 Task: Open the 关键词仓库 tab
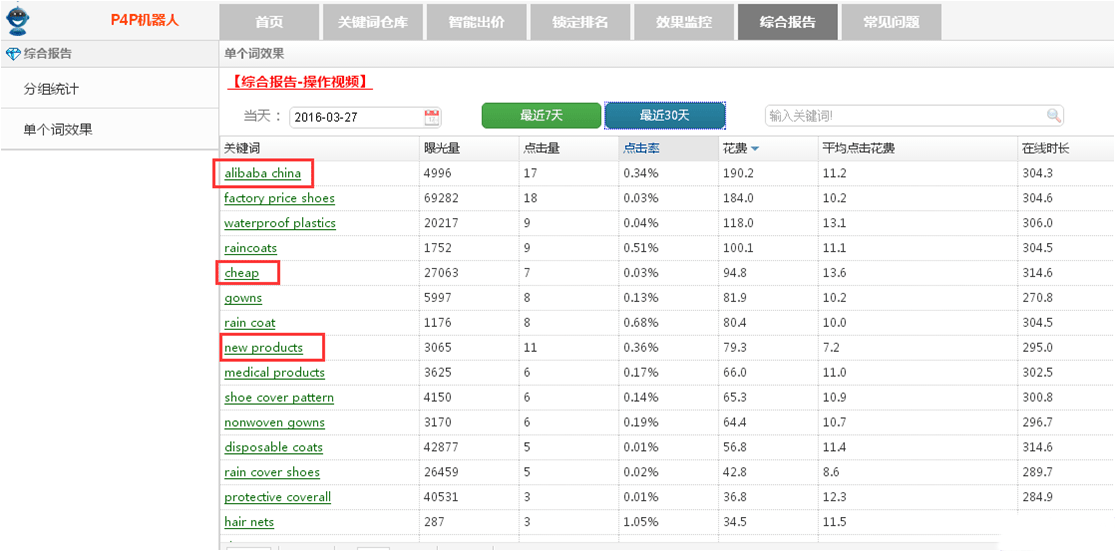[x=373, y=21]
